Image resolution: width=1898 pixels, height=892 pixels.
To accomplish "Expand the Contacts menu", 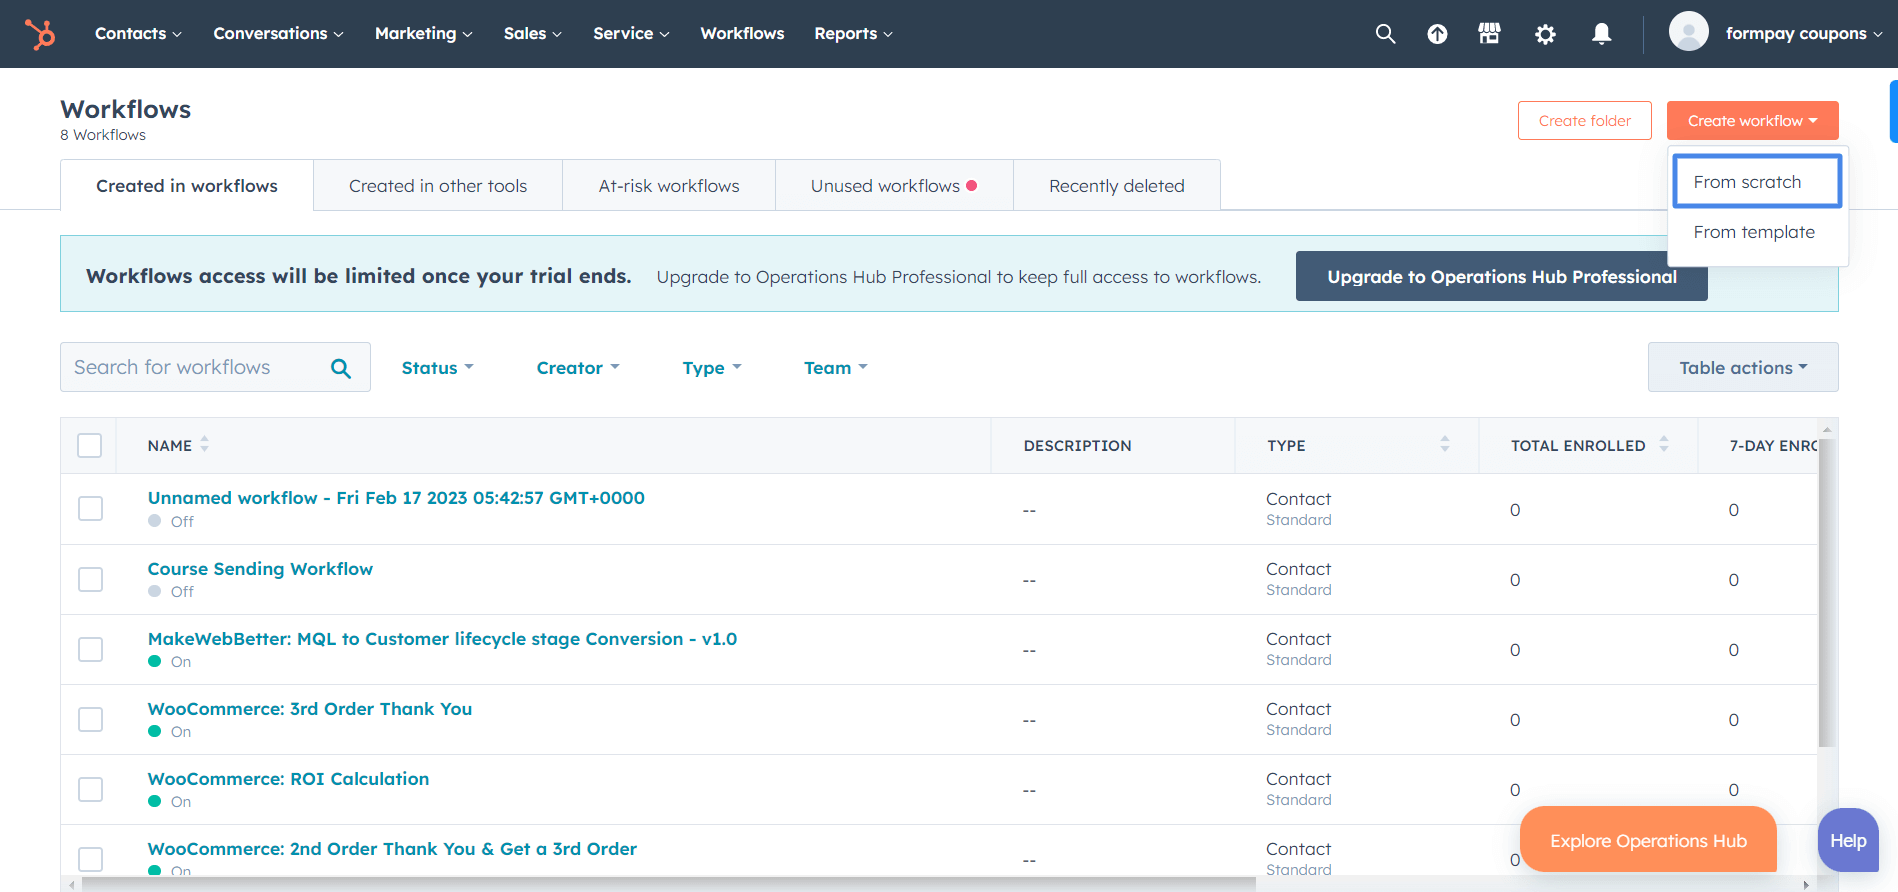I will point(138,34).
